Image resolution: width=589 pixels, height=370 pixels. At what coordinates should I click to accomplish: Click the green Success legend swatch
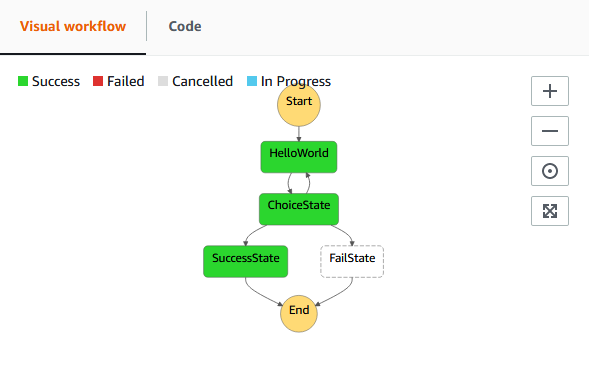23,81
